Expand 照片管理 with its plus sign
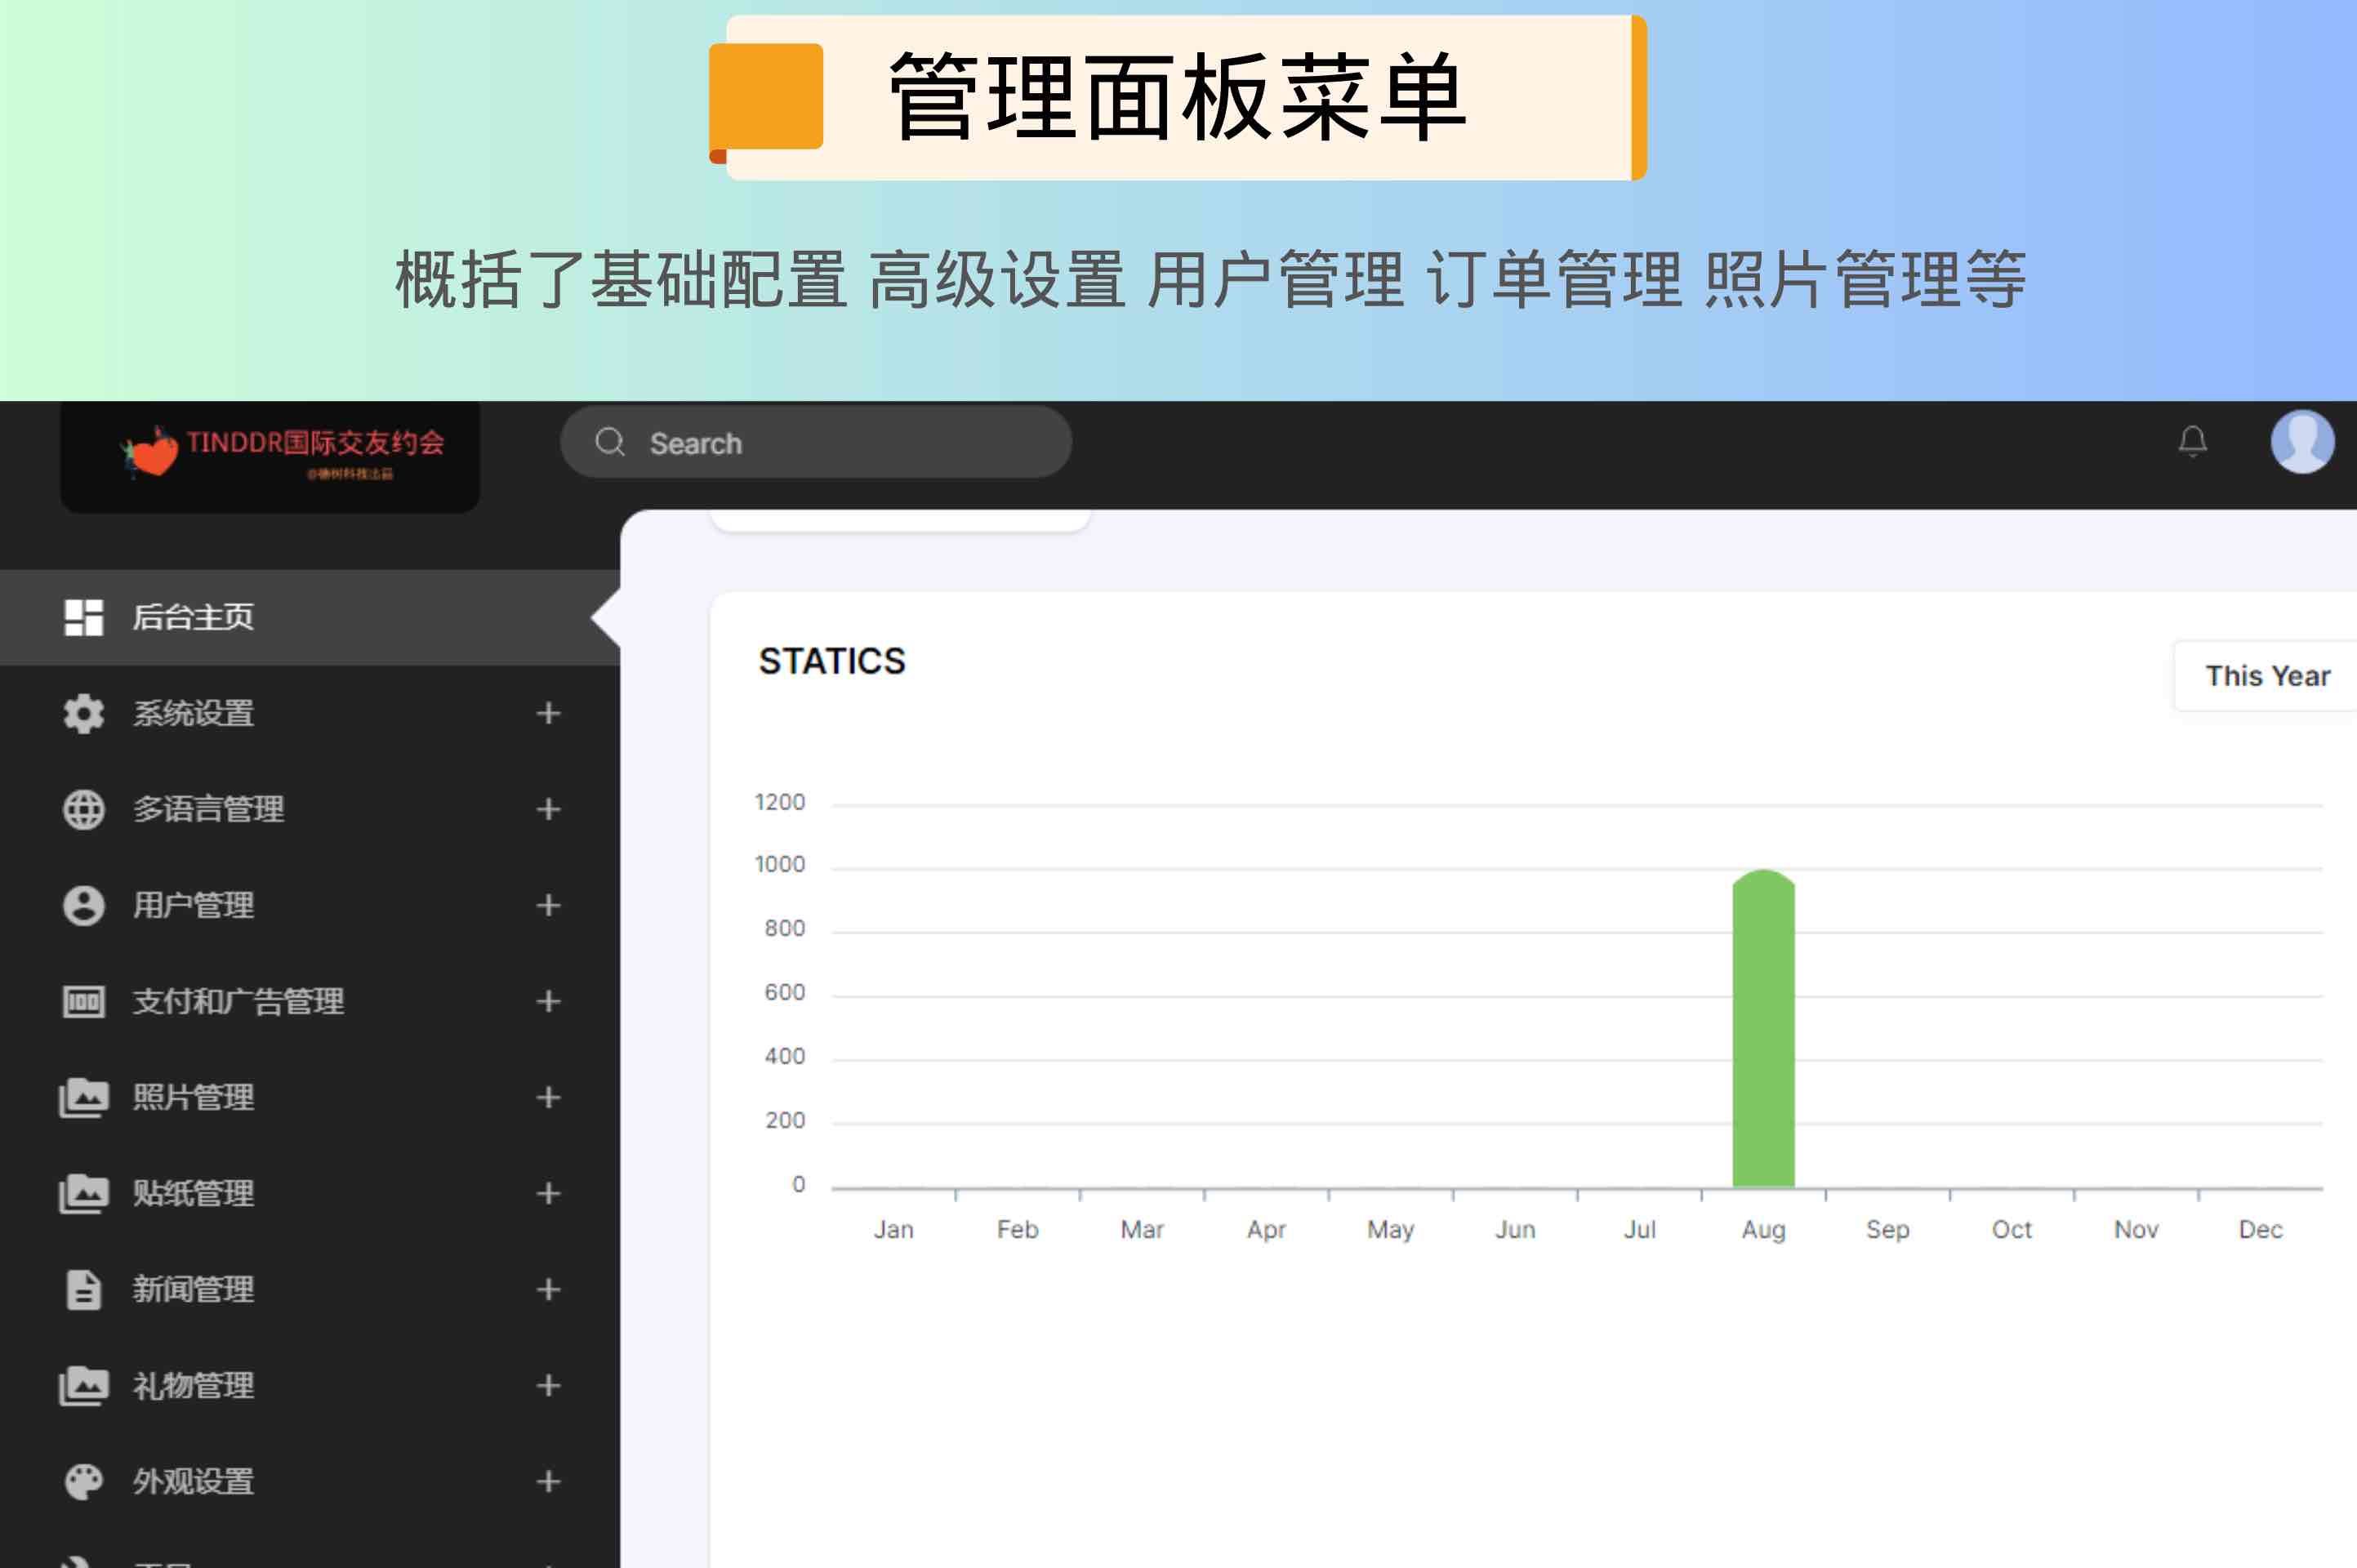Image resolution: width=2357 pixels, height=1568 pixels. (x=547, y=1097)
